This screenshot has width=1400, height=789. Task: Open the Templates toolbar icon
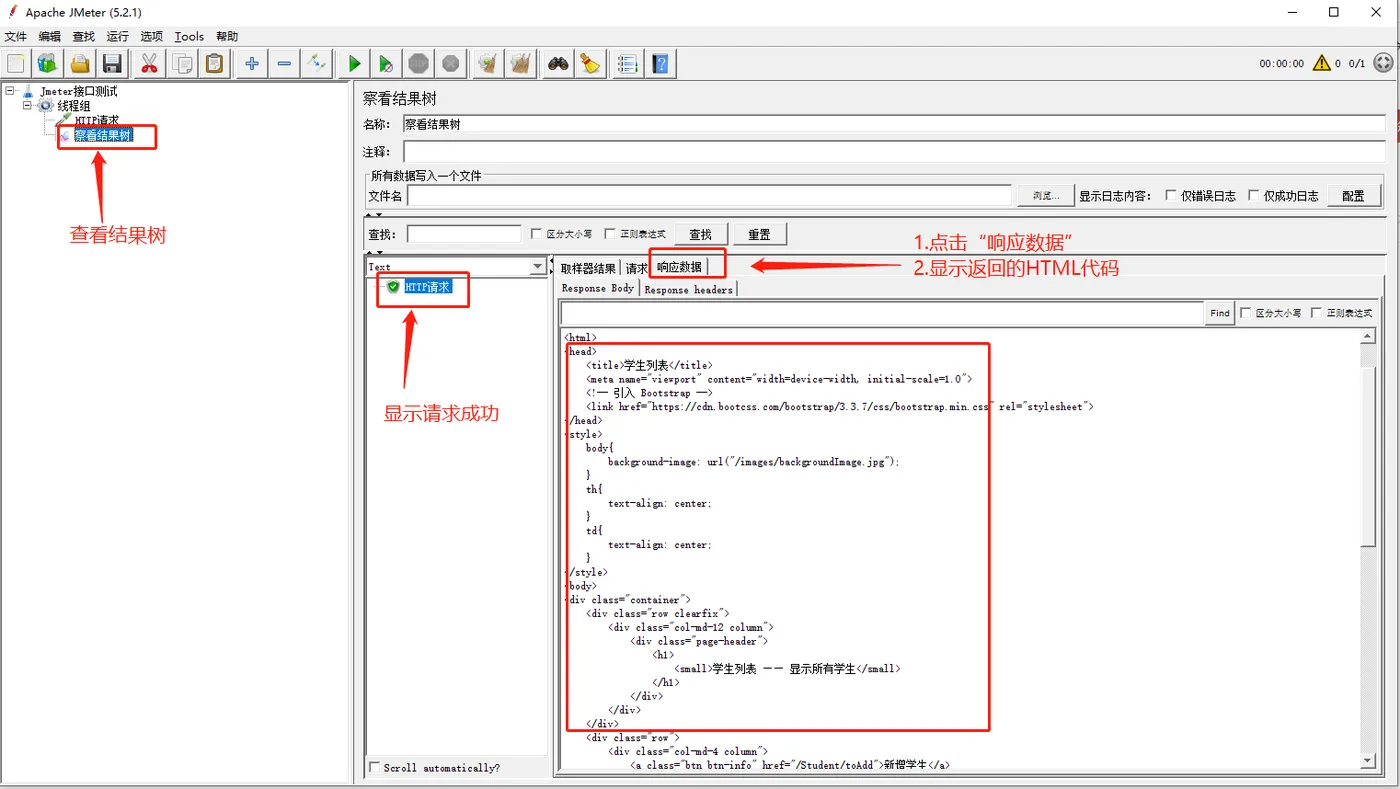[x=47, y=64]
